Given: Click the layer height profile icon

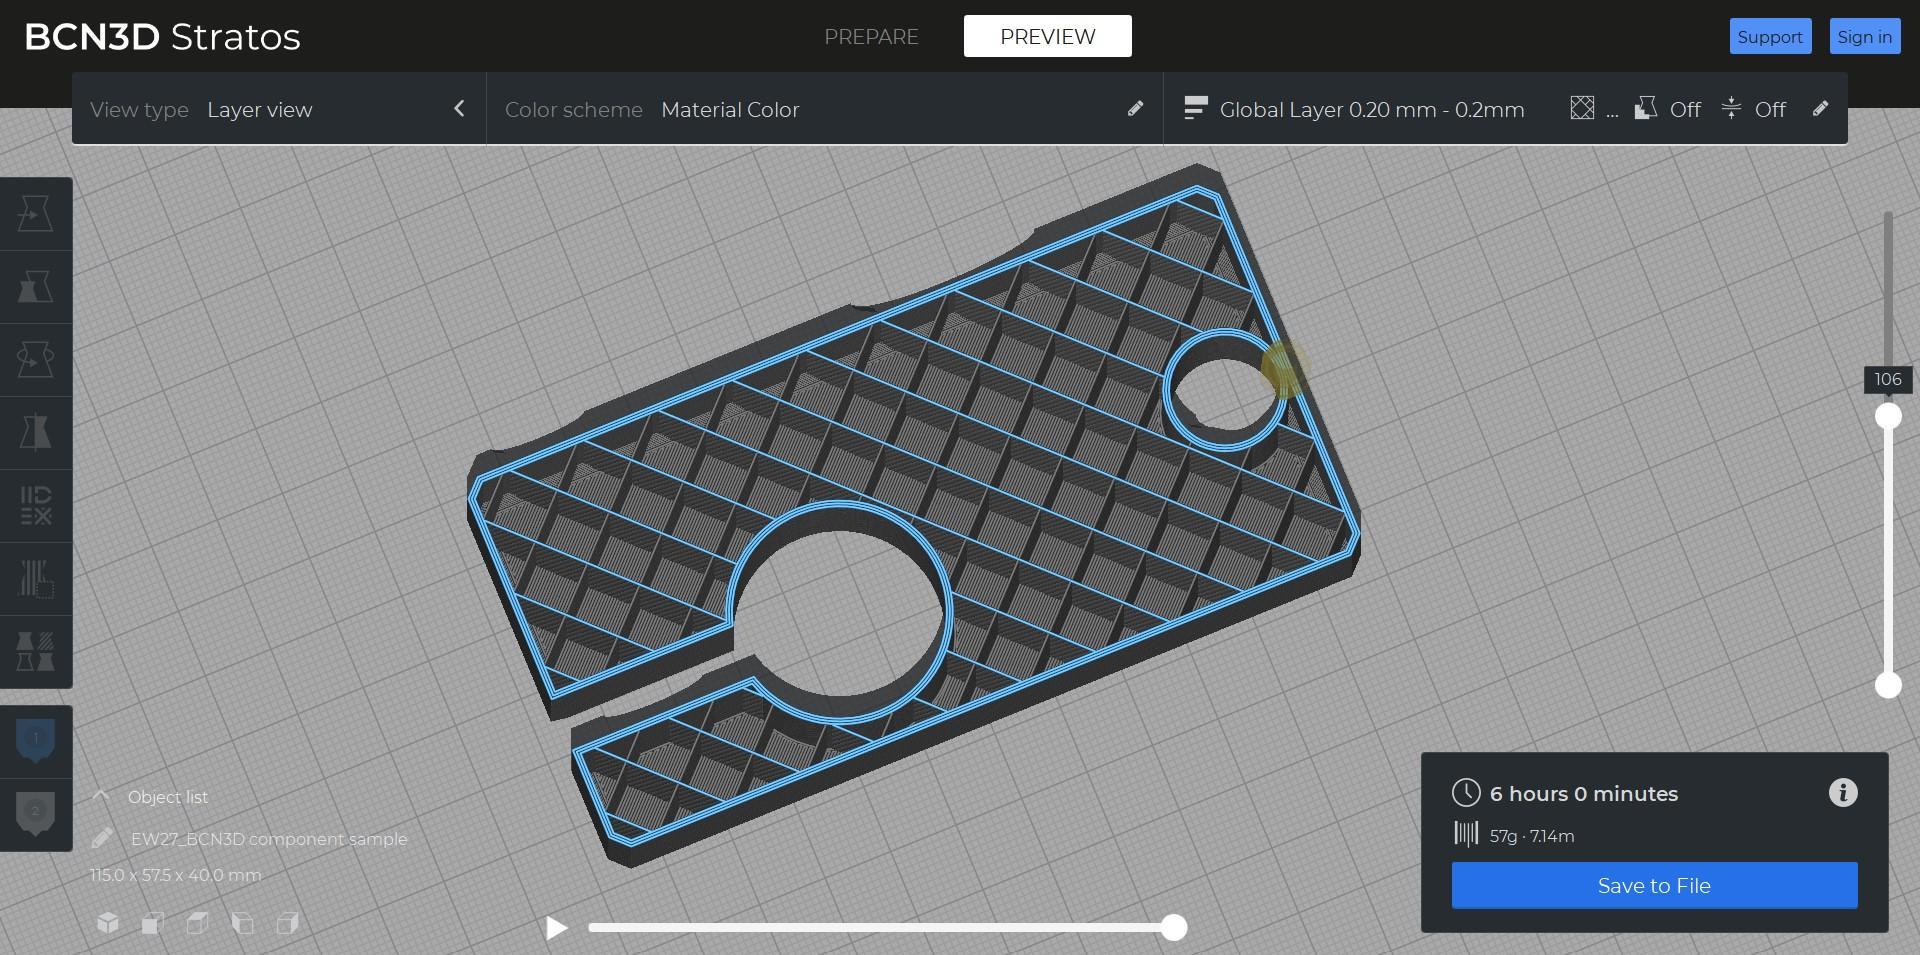Looking at the screenshot, I should click(1195, 109).
